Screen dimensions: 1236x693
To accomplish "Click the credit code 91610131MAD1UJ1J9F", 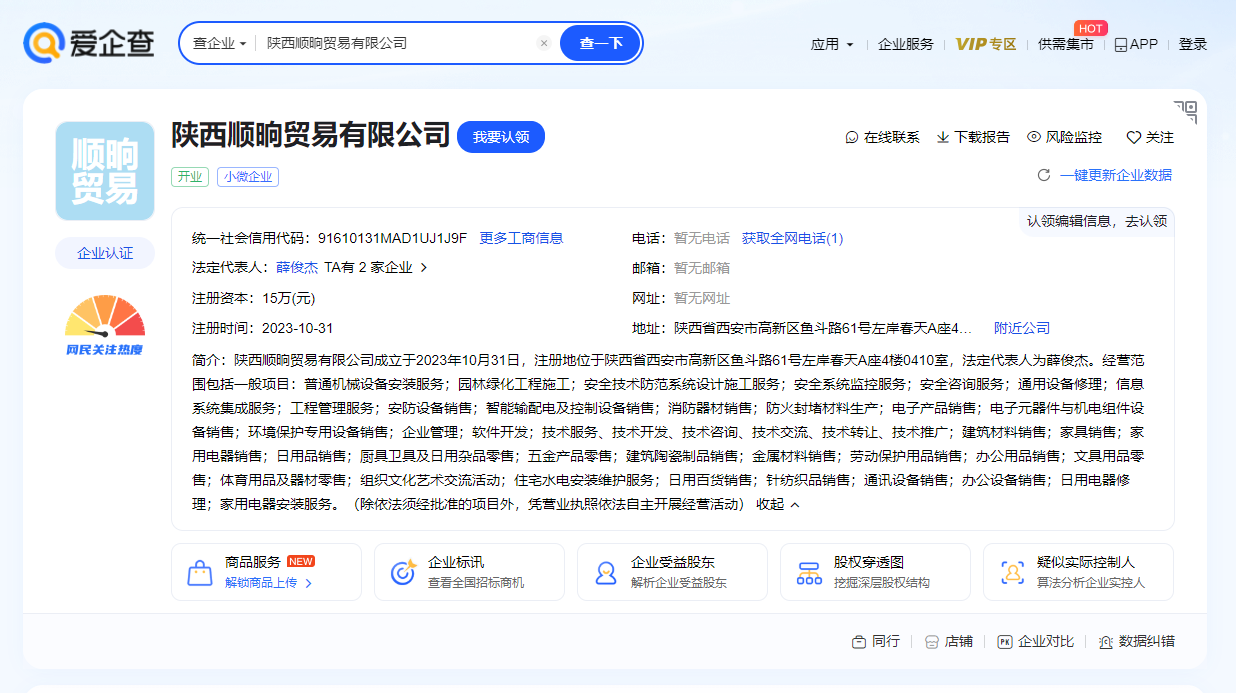I will point(392,238).
